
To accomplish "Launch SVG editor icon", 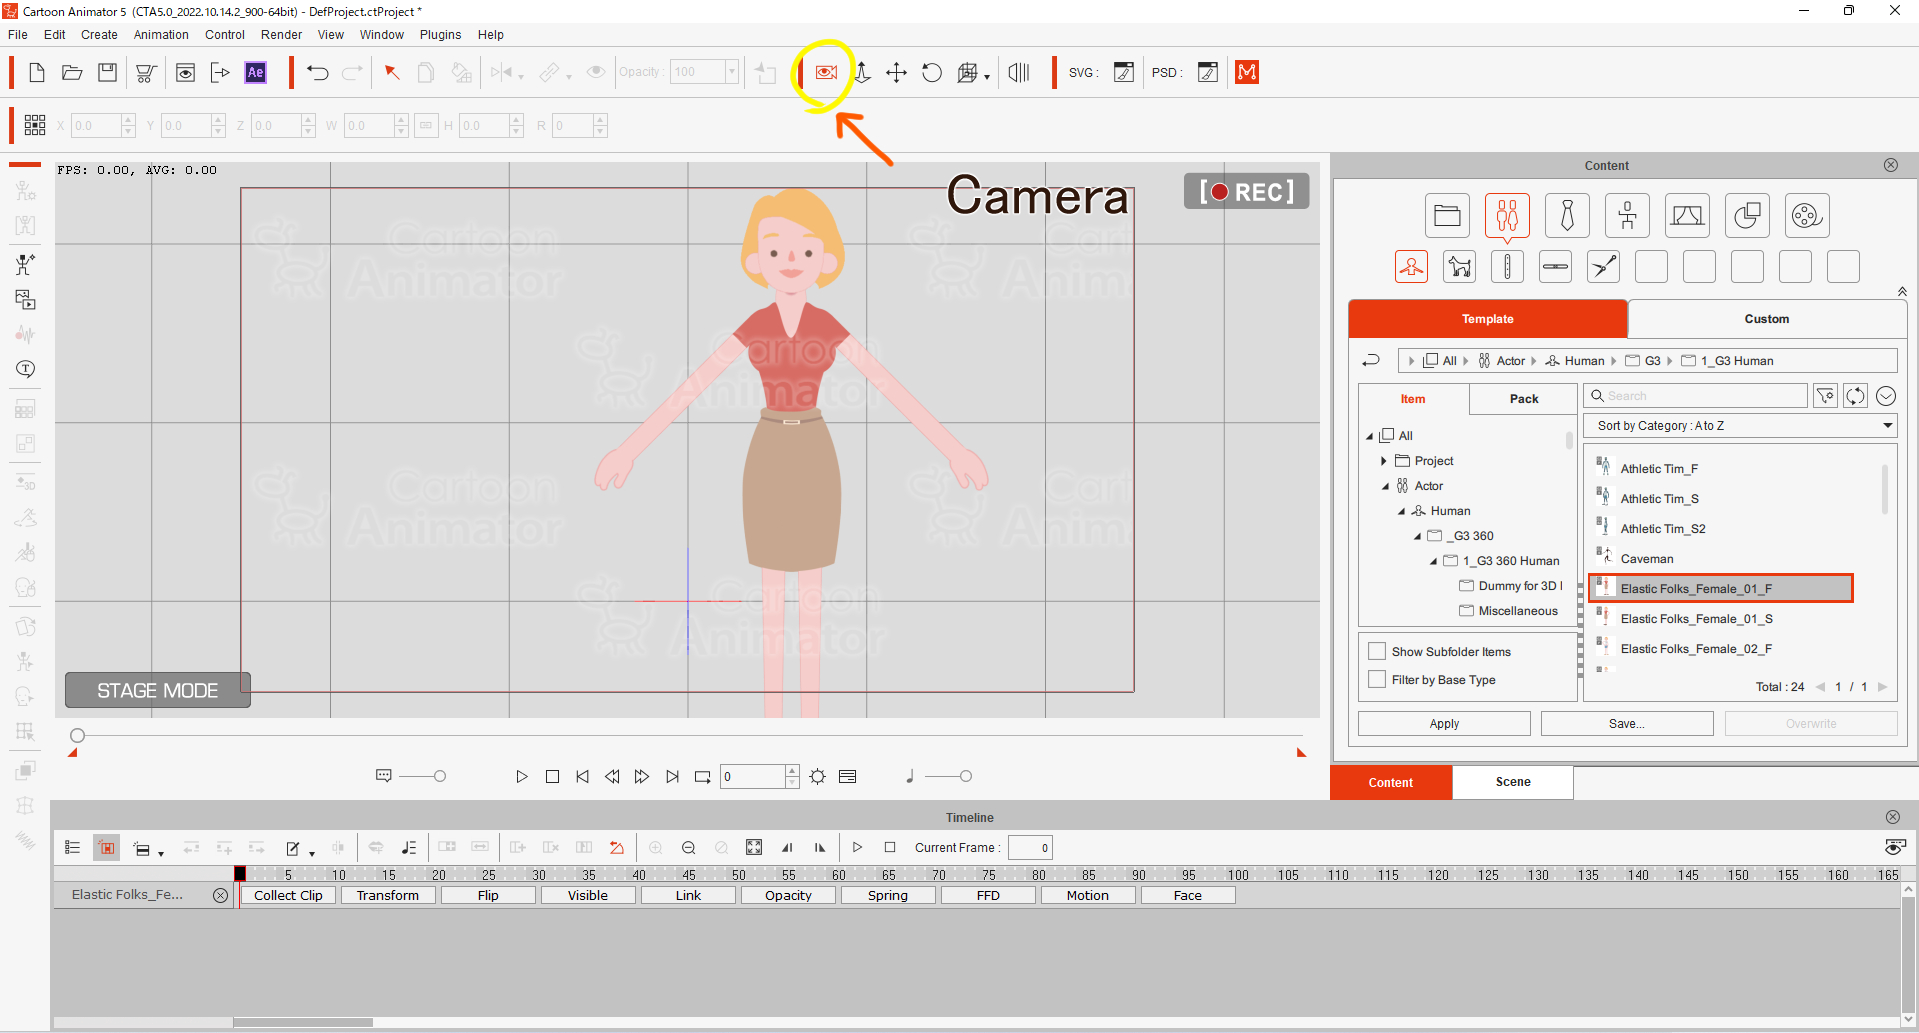I will click(x=1124, y=72).
